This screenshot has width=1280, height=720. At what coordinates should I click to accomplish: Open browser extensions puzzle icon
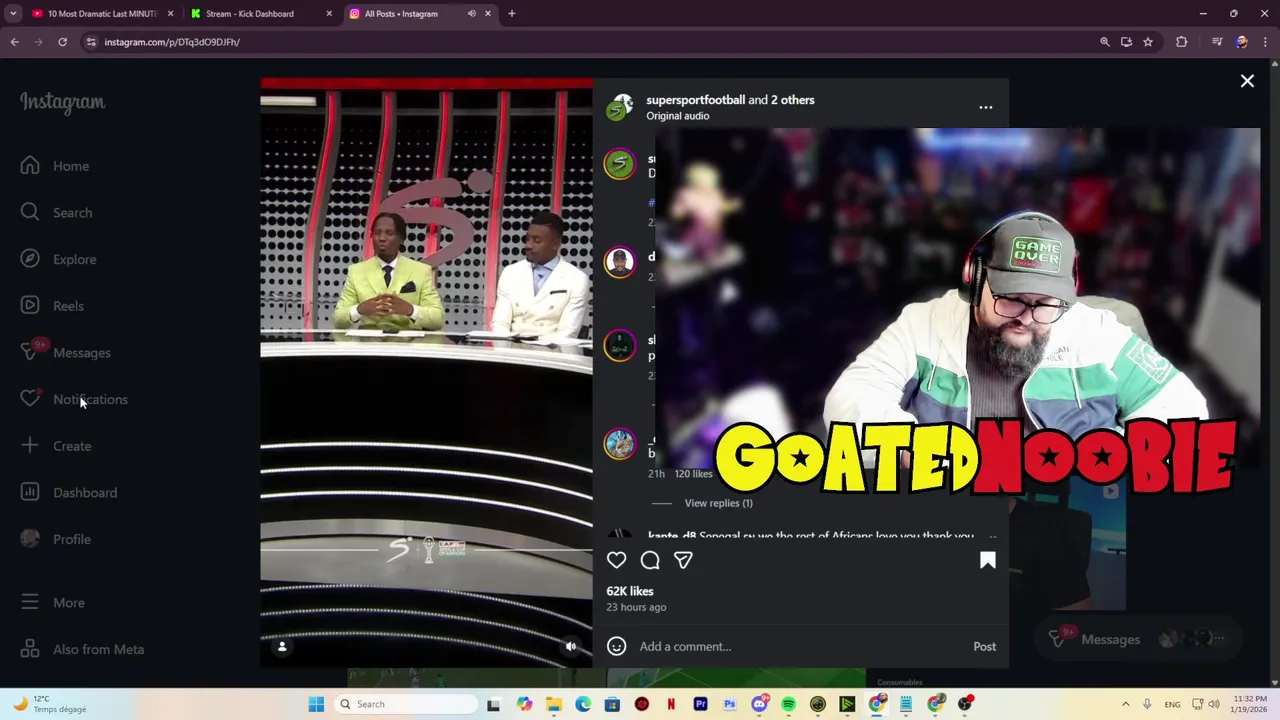[1181, 42]
